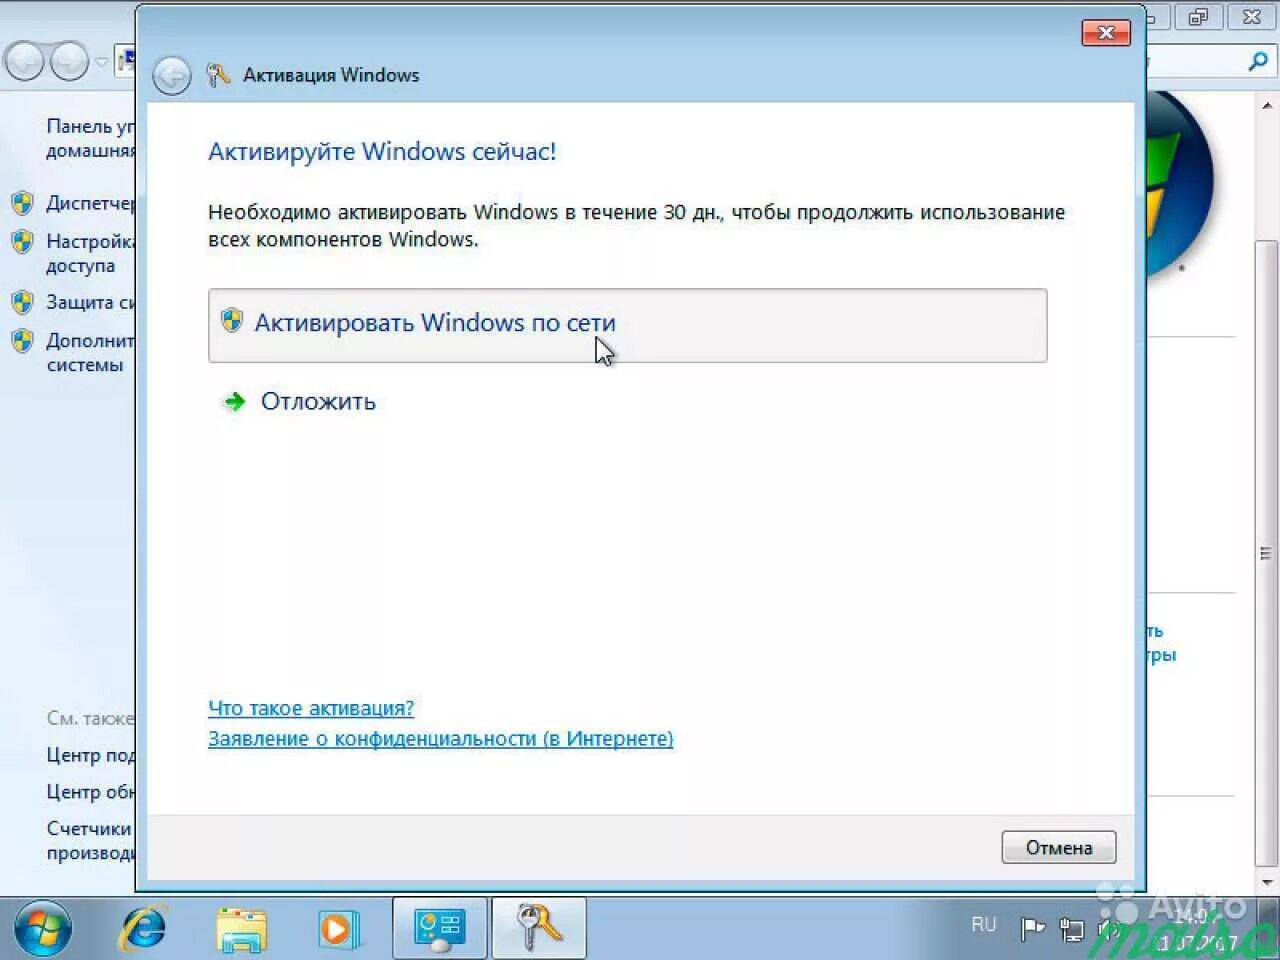Open Action Center flag in tray
The height and width of the screenshot is (960, 1280).
coord(1033,930)
